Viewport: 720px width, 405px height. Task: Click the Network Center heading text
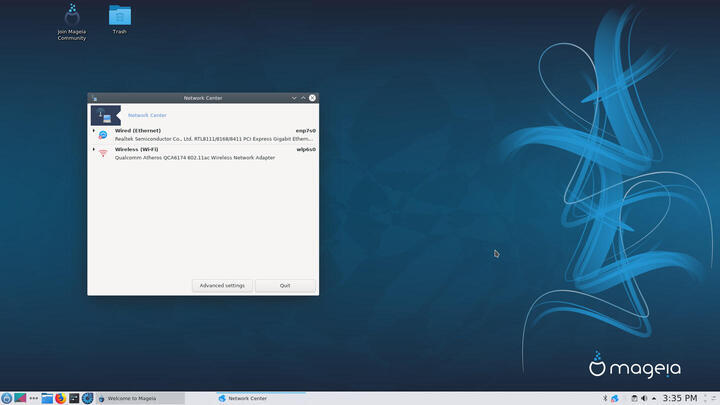pyautogui.click(x=147, y=115)
